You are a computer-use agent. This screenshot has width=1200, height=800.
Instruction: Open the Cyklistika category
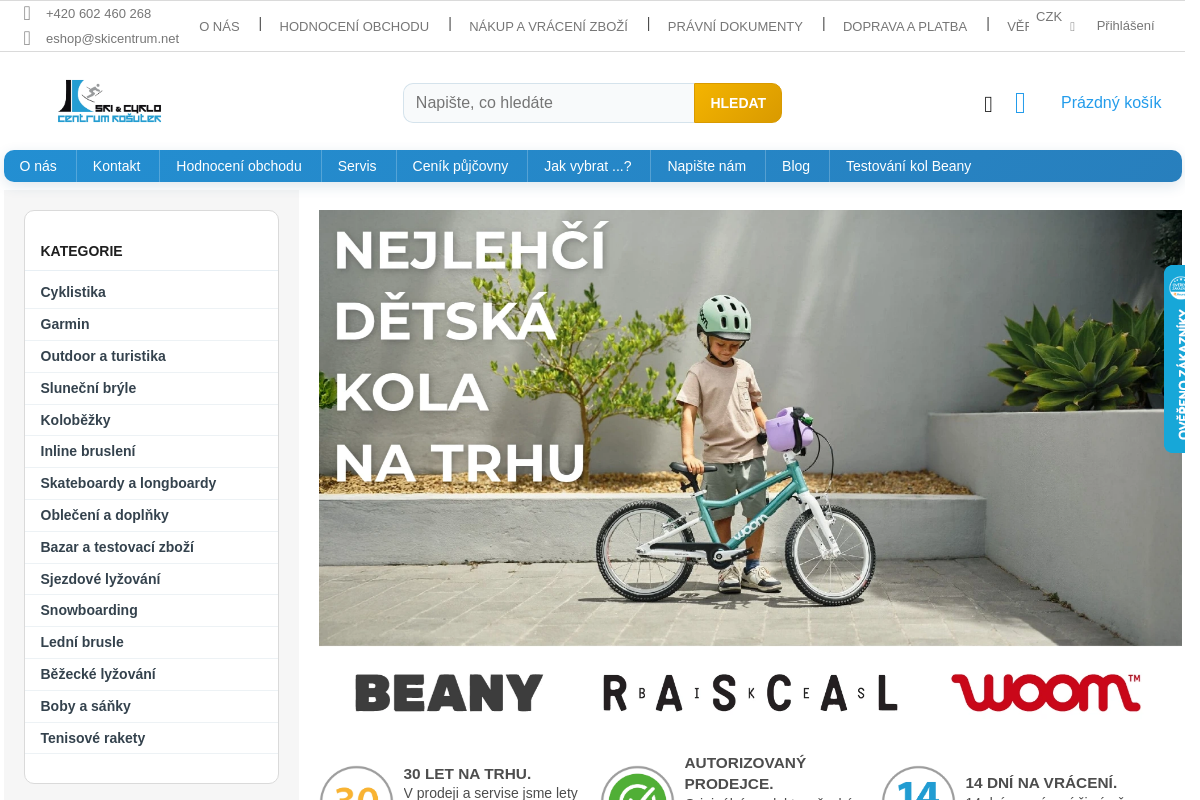click(x=151, y=292)
